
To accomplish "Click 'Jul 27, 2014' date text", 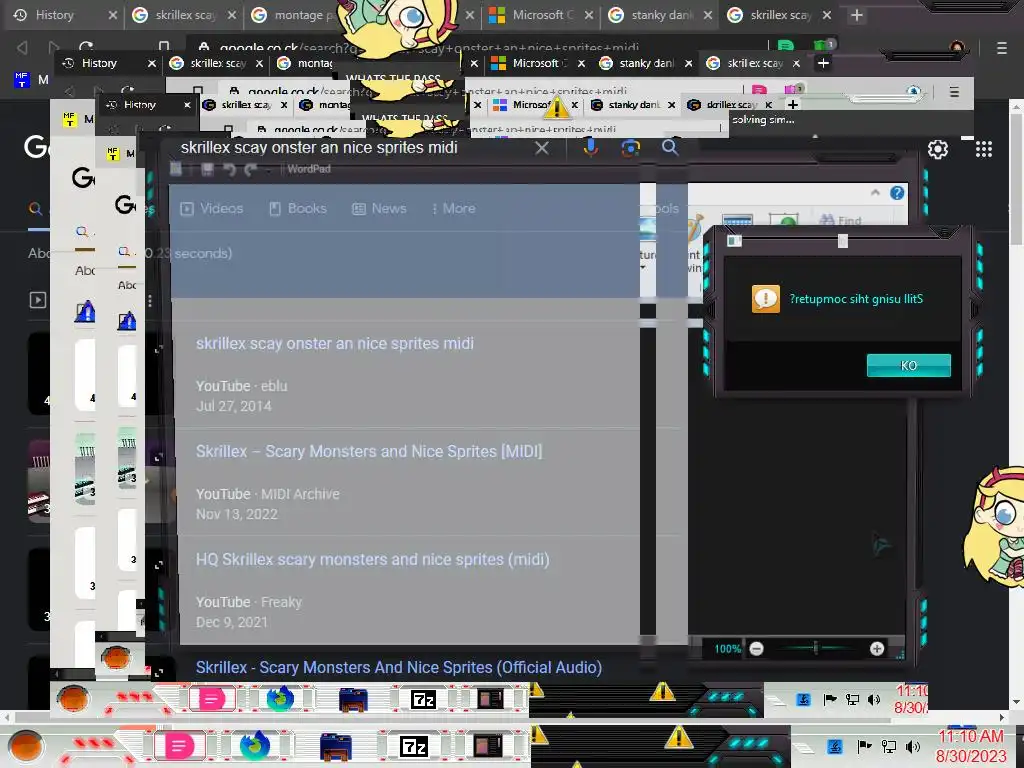I will (234, 406).
